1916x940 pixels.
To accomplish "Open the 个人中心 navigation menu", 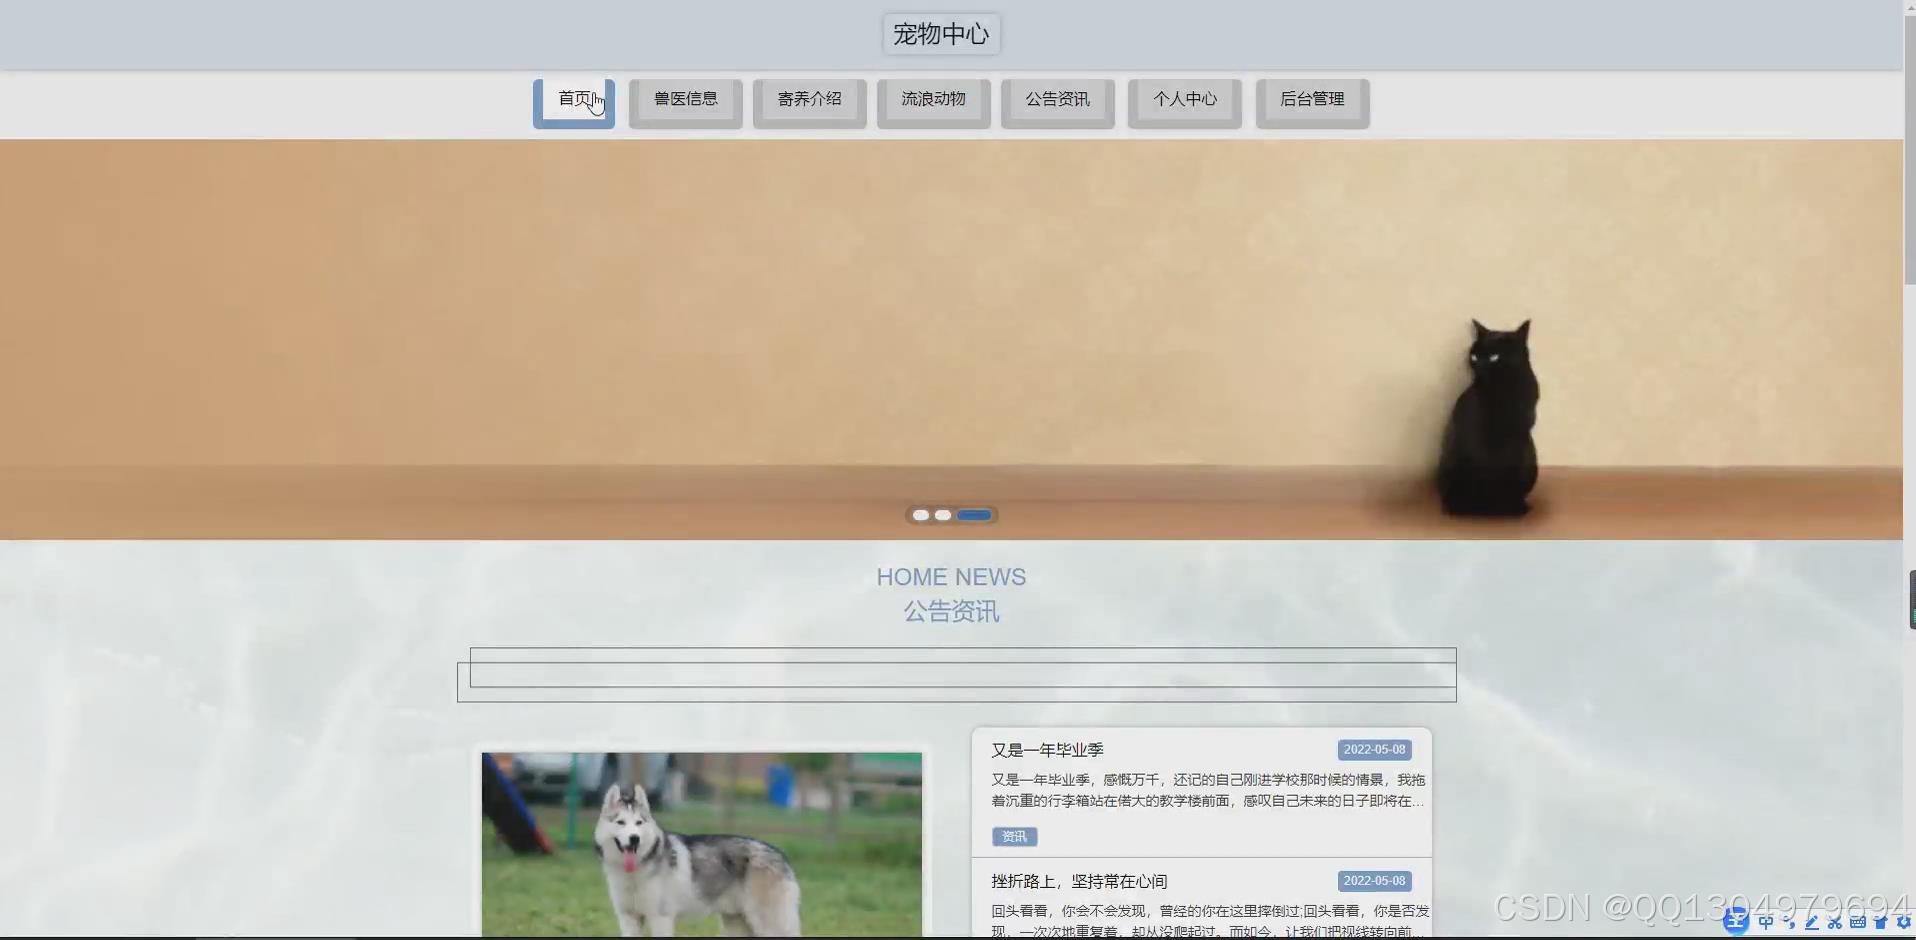I will pyautogui.click(x=1184, y=99).
